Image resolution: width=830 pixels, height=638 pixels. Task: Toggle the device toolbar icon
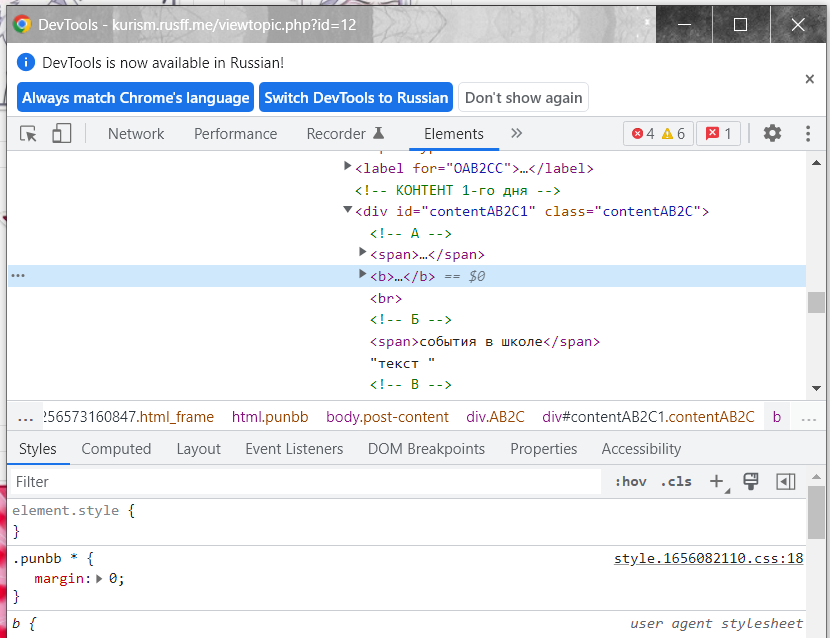click(62, 134)
